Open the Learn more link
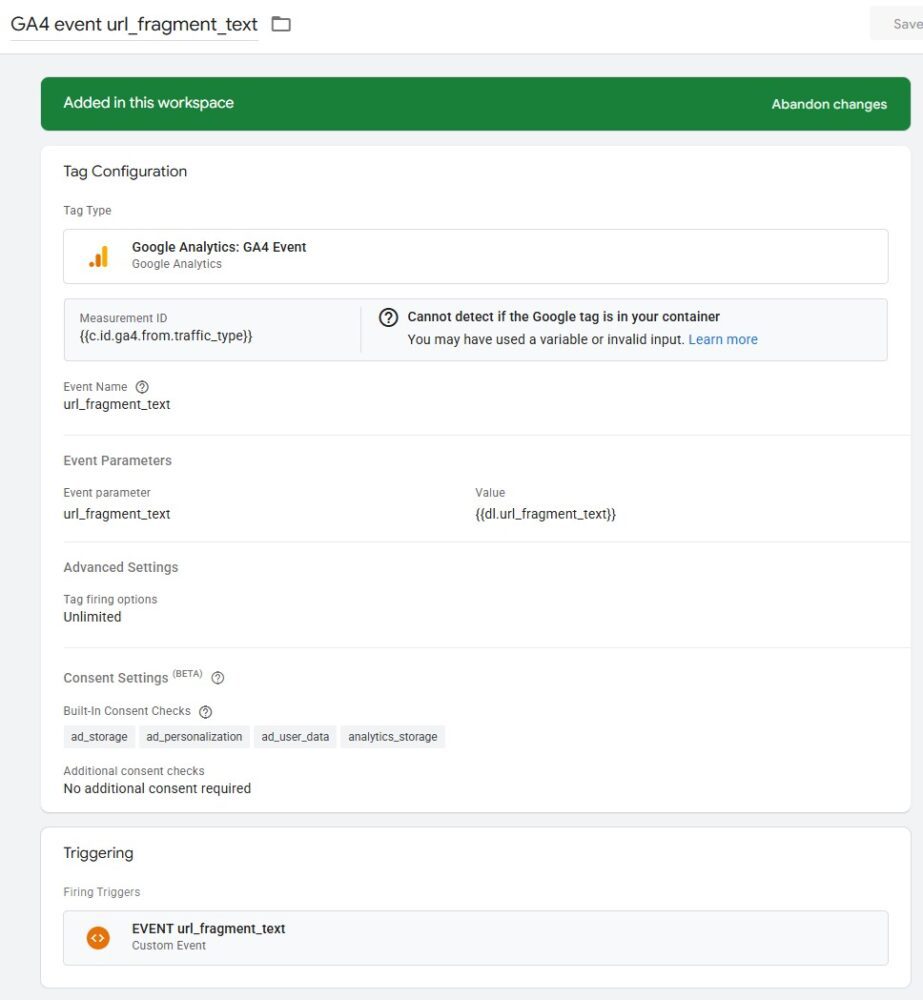The width and height of the screenshot is (923, 1000). [722, 340]
